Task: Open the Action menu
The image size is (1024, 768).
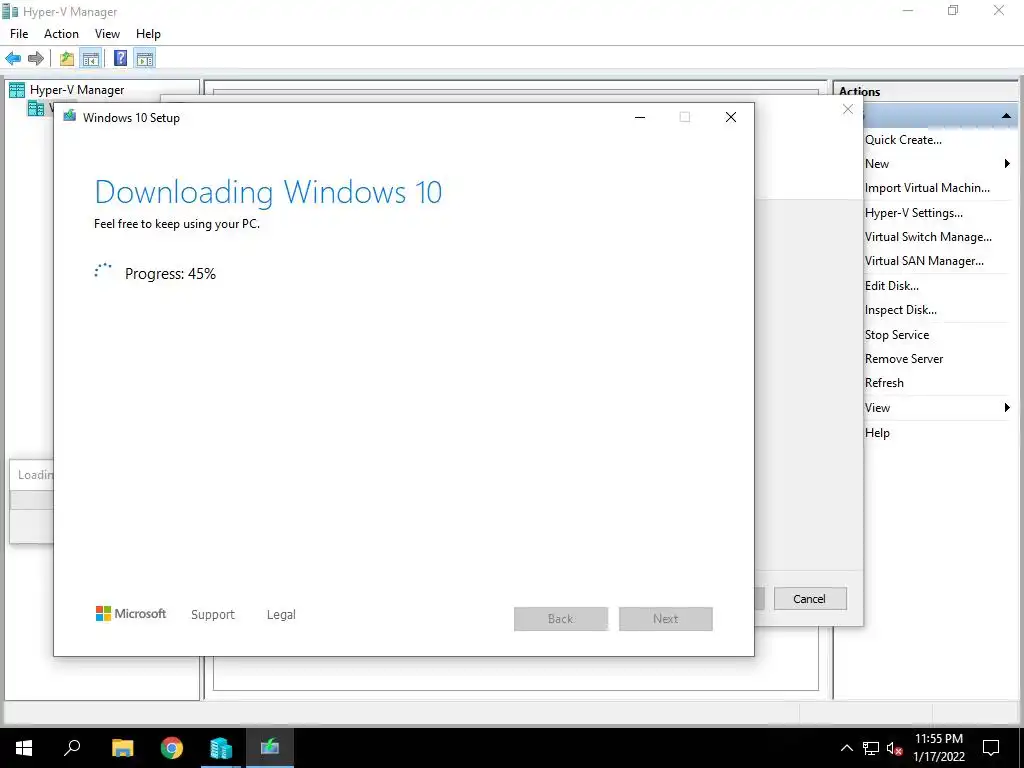Action: pos(61,34)
